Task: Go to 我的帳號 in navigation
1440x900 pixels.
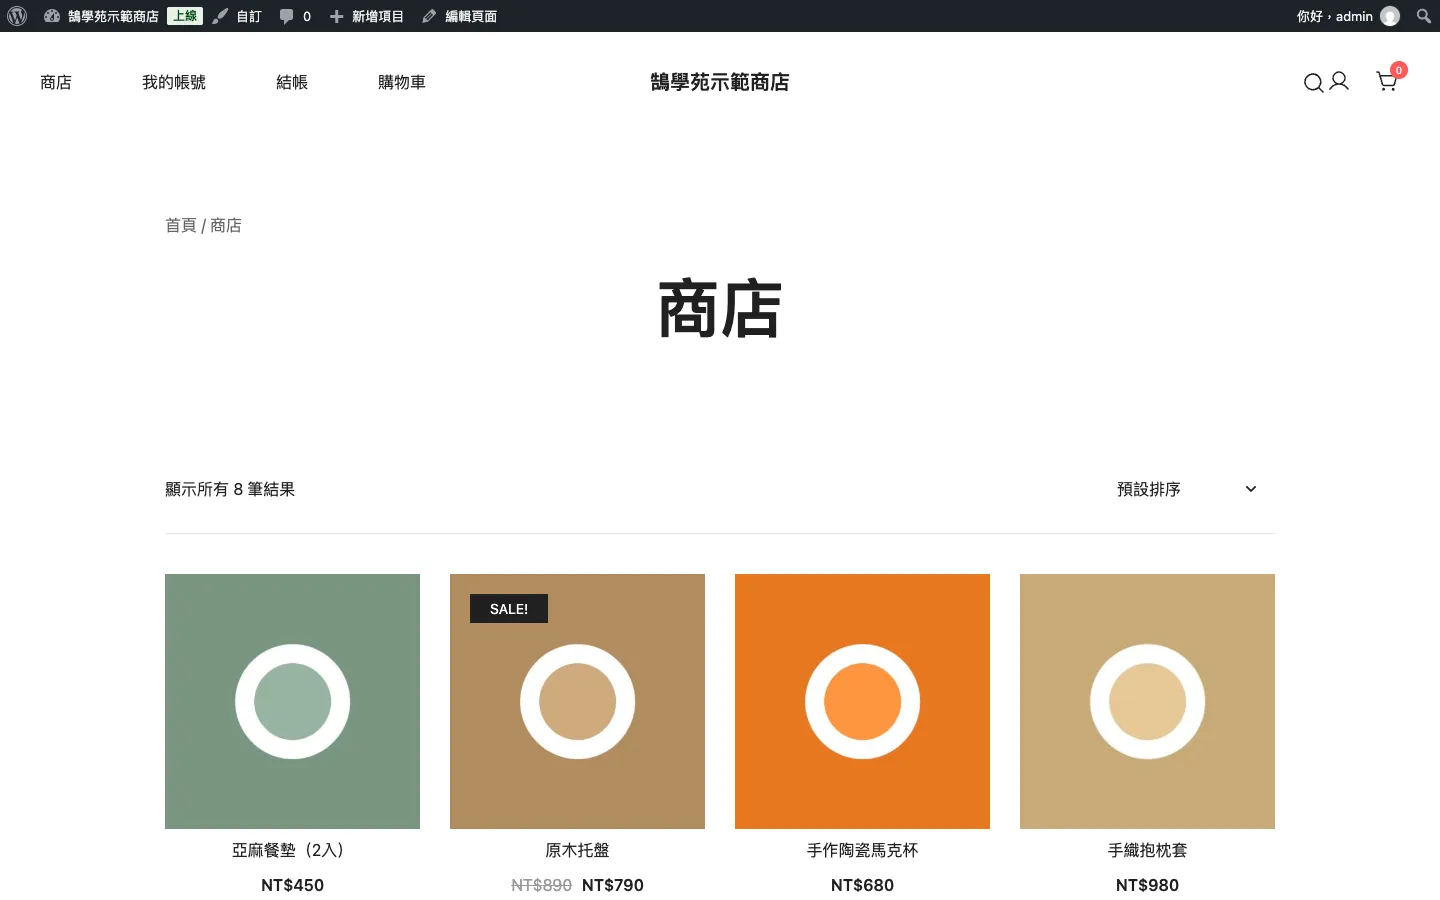Action: (x=174, y=82)
